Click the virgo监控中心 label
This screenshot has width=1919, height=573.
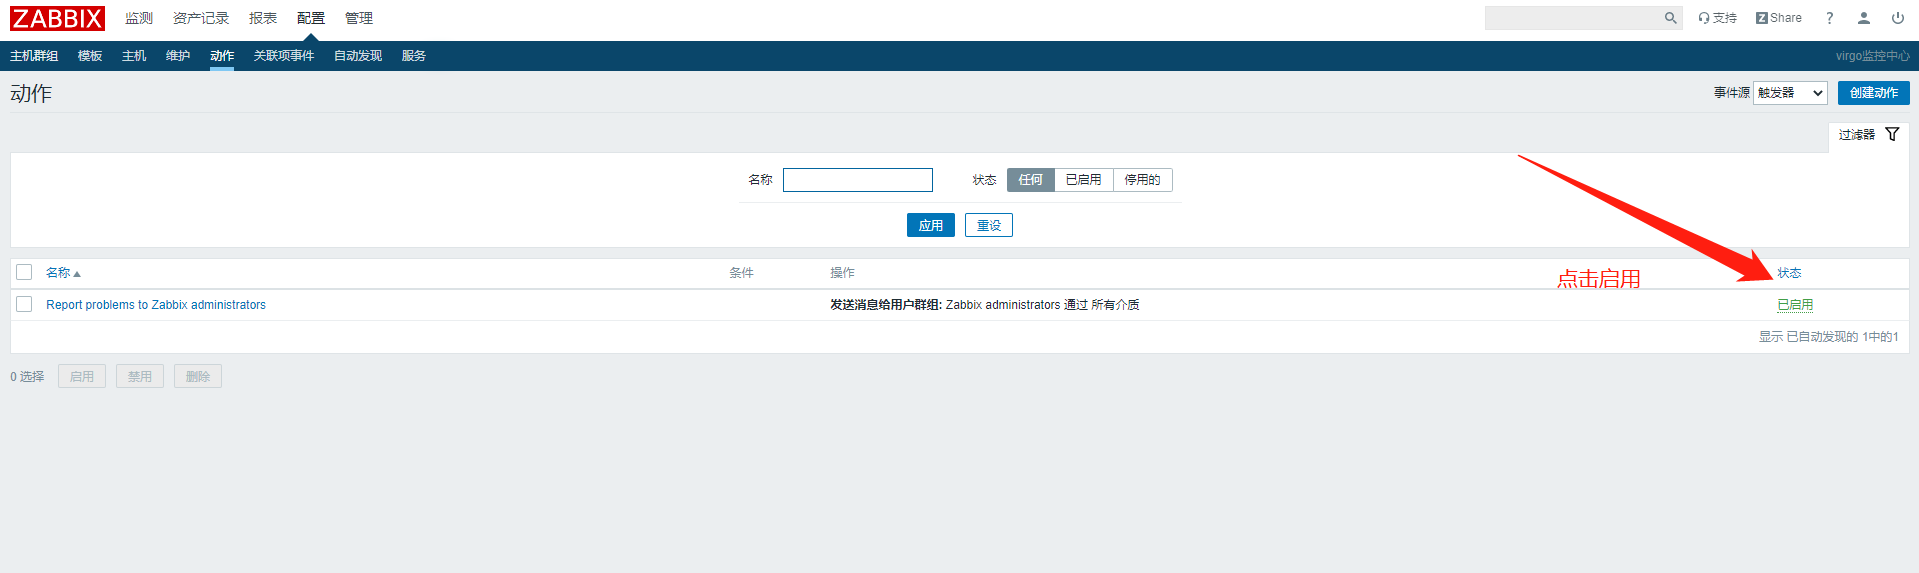[x=1872, y=56]
